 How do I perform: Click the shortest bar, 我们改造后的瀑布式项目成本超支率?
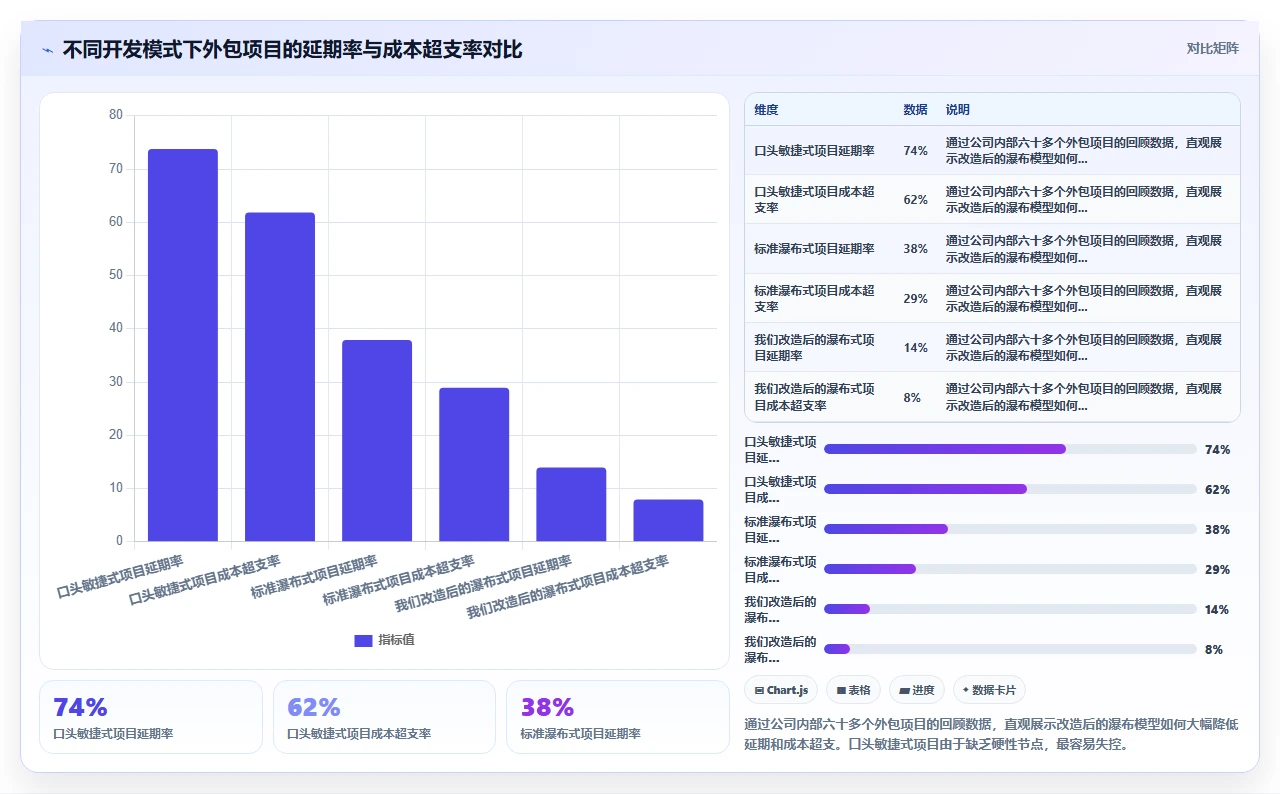point(668,520)
